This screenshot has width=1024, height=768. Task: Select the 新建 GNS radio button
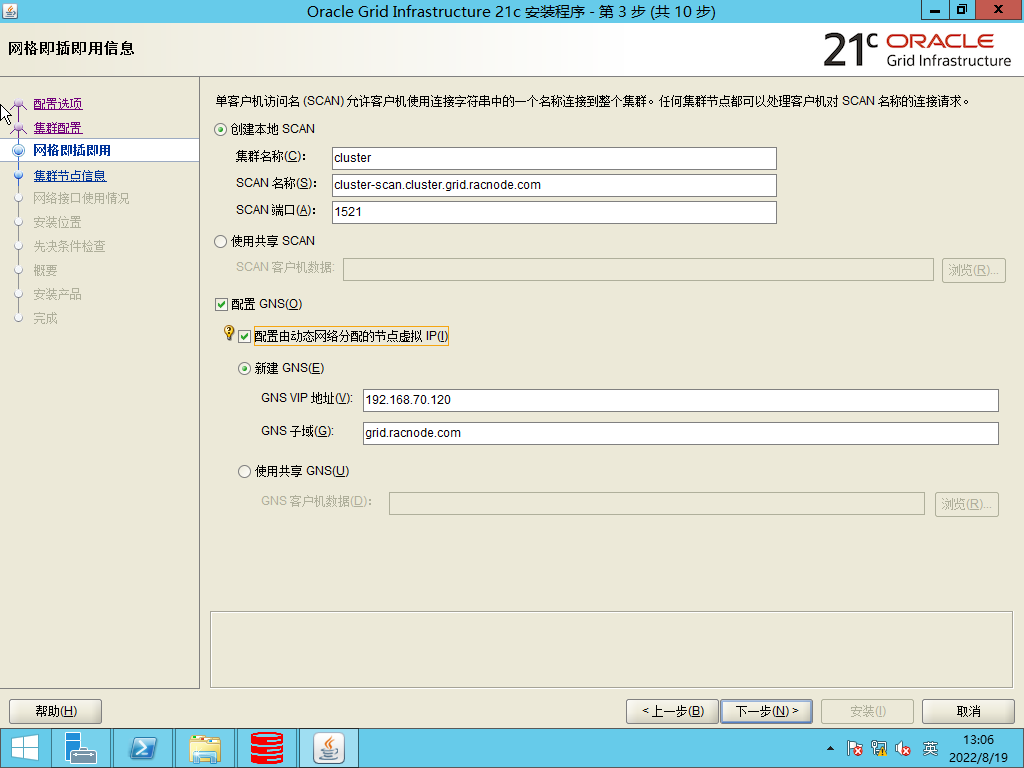(244, 369)
